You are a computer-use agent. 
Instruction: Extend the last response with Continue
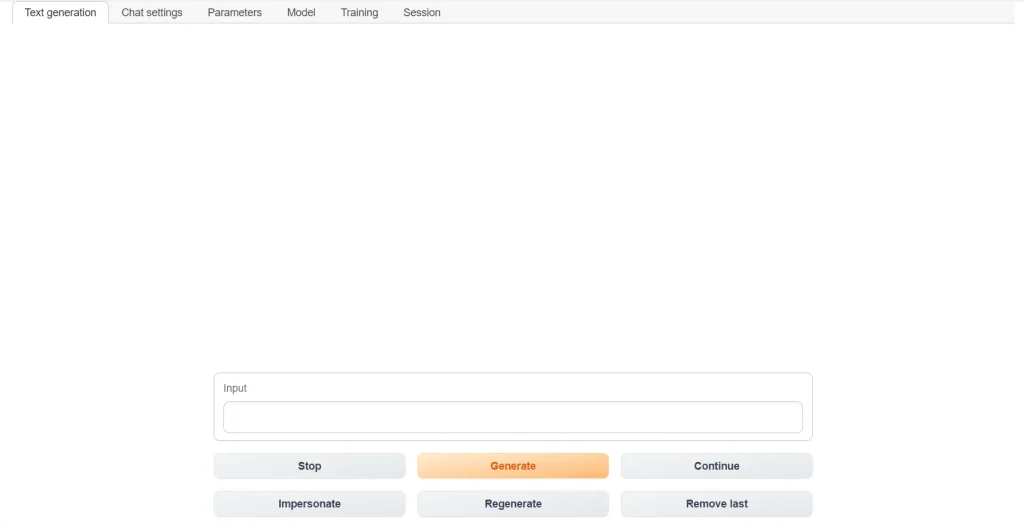point(716,466)
